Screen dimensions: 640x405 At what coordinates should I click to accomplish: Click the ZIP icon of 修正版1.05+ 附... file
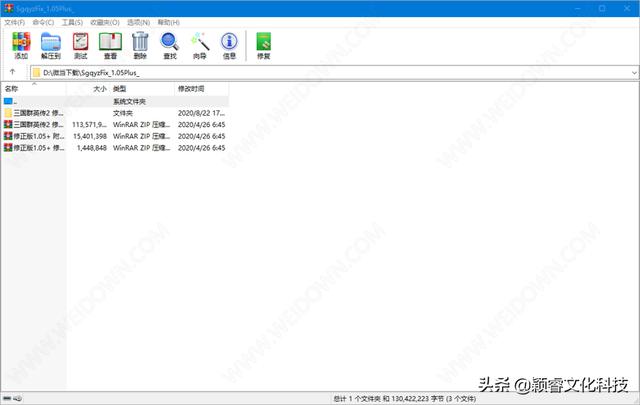tap(8, 136)
